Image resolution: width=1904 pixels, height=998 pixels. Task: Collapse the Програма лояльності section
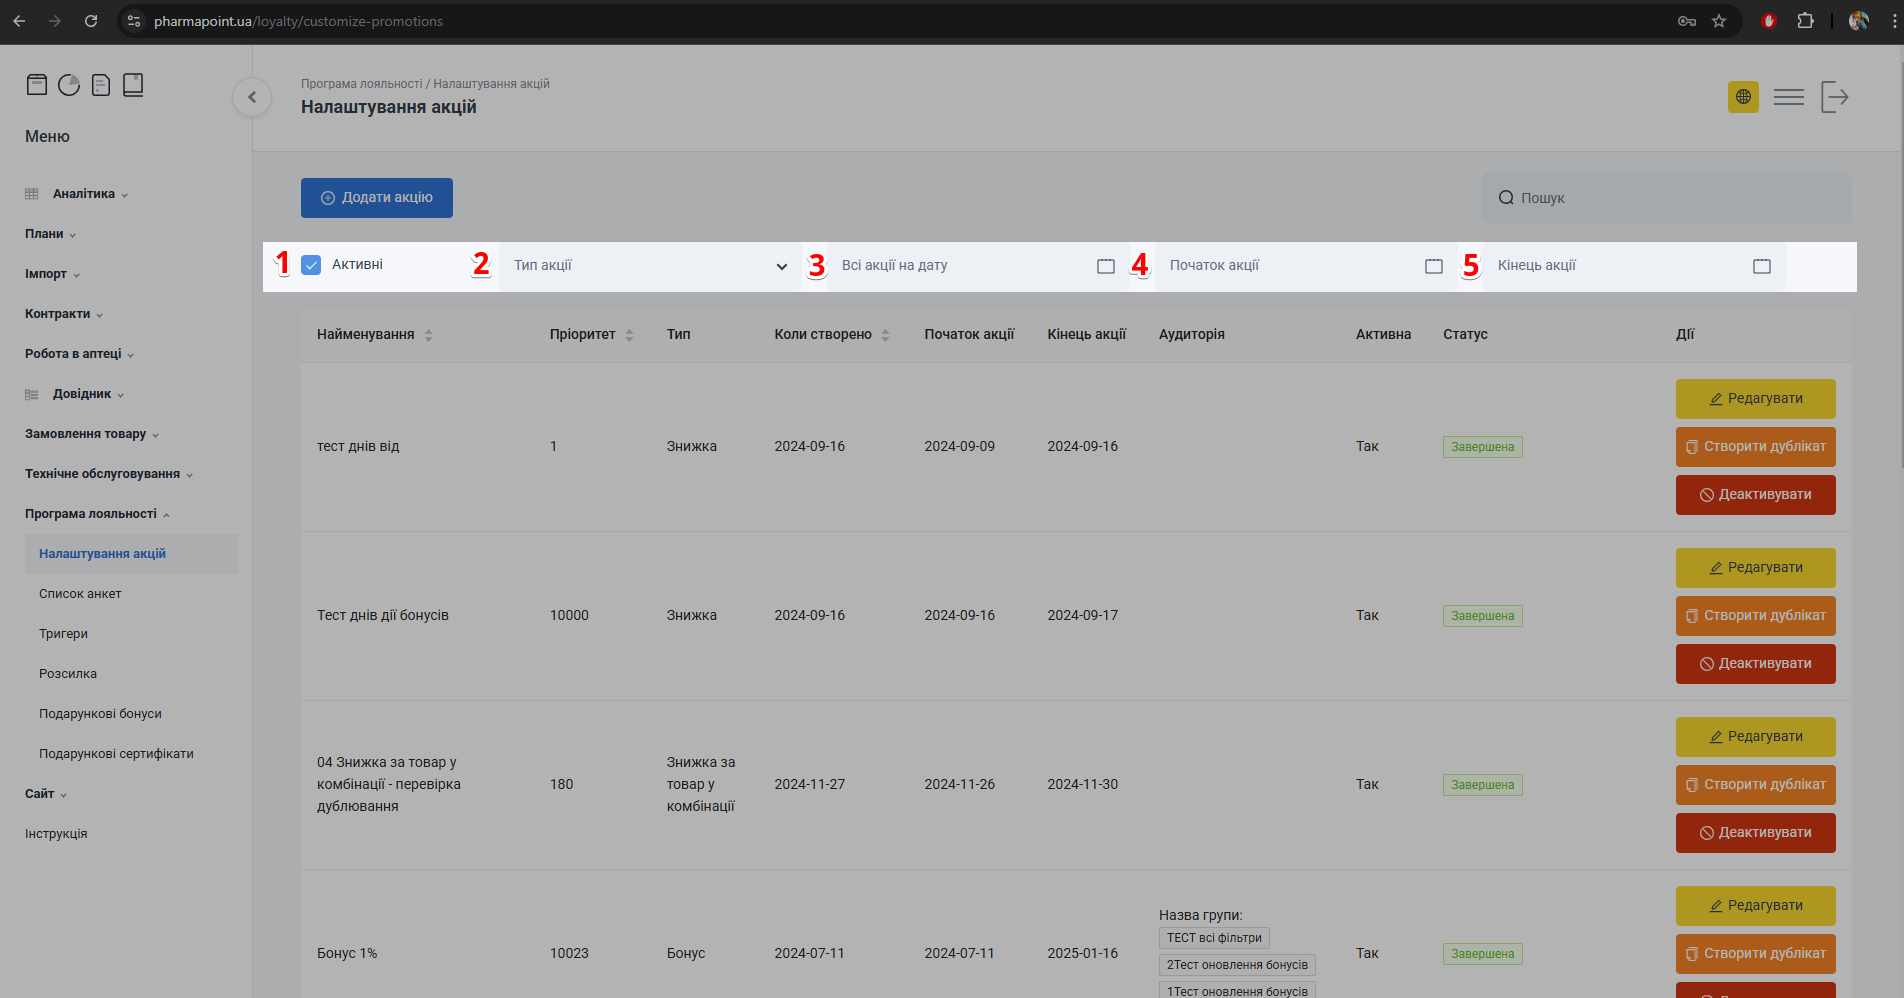click(x=96, y=514)
